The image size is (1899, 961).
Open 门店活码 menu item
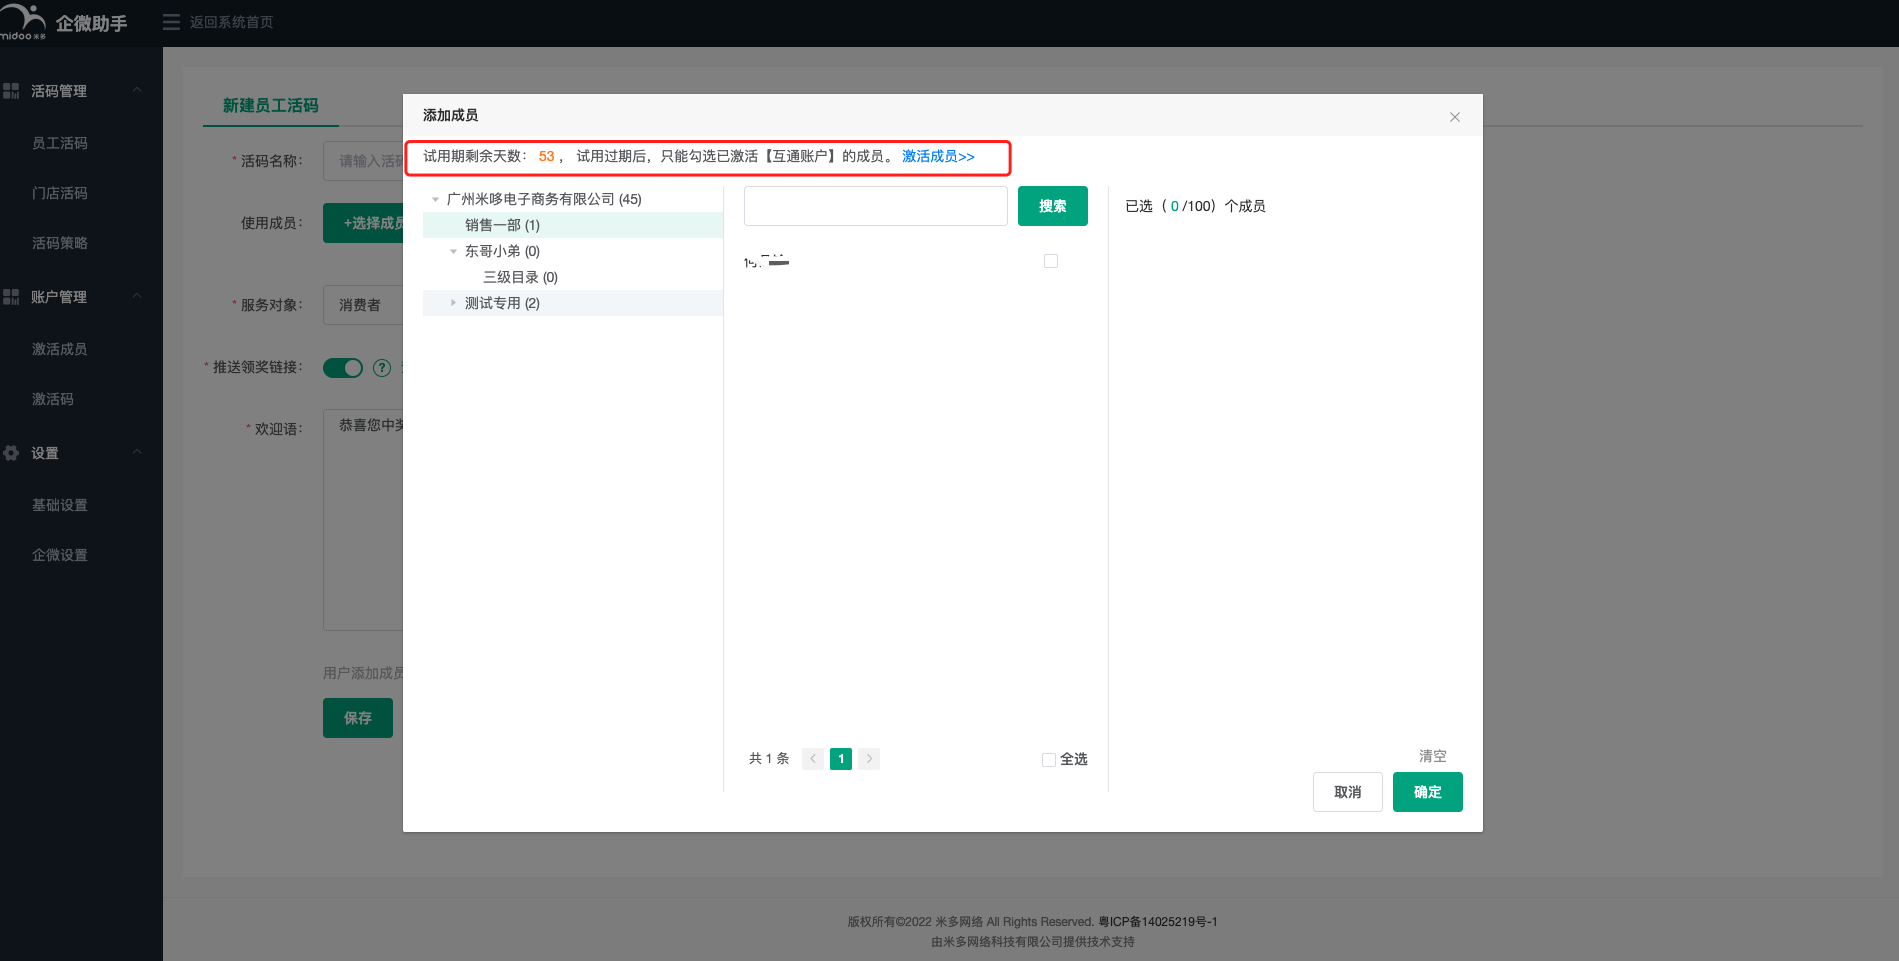pos(60,193)
